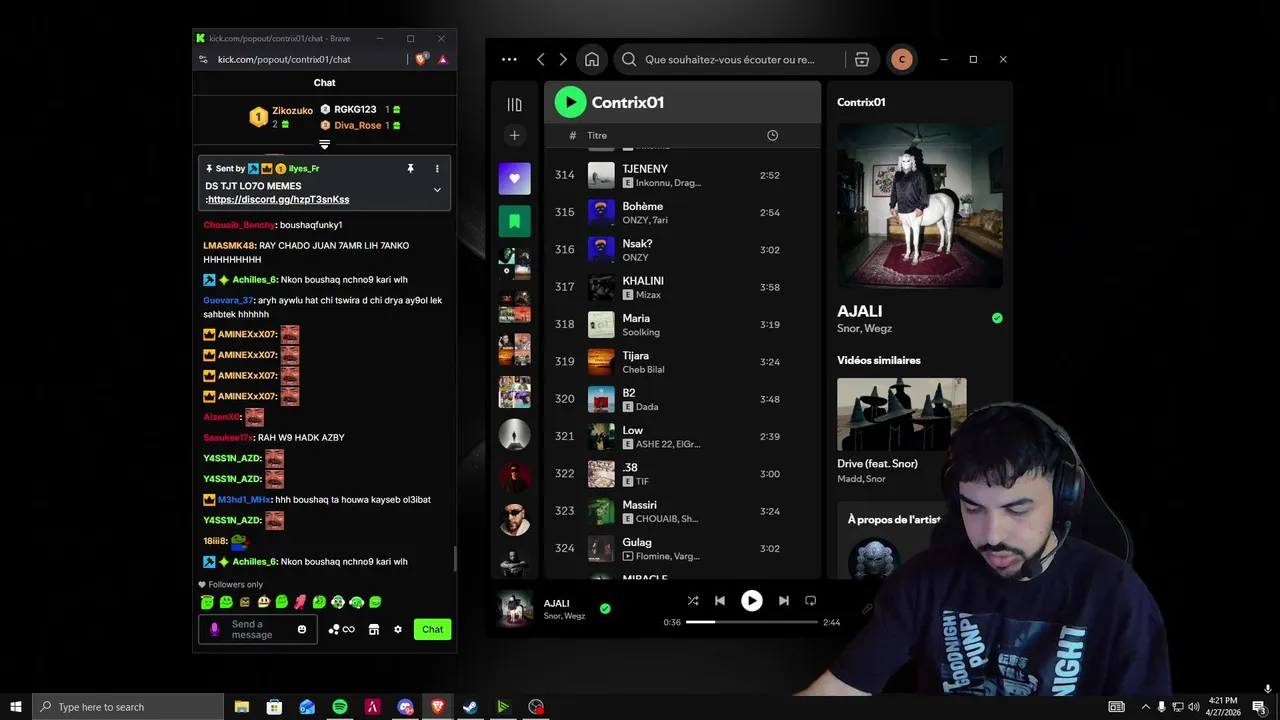Open the Liked Songs heart tile
Image resolution: width=1280 pixels, height=720 pixels.
pyautogui.click(x=514, y=178)
